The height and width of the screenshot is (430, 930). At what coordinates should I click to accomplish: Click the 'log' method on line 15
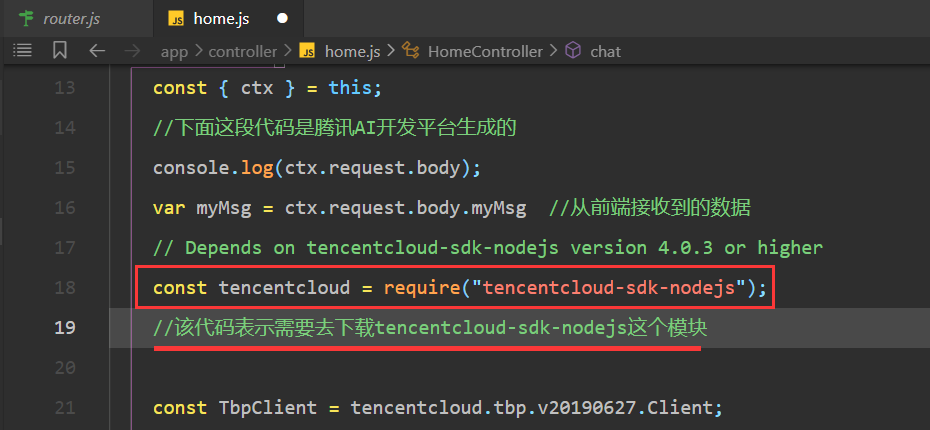(x=257, y=168)
